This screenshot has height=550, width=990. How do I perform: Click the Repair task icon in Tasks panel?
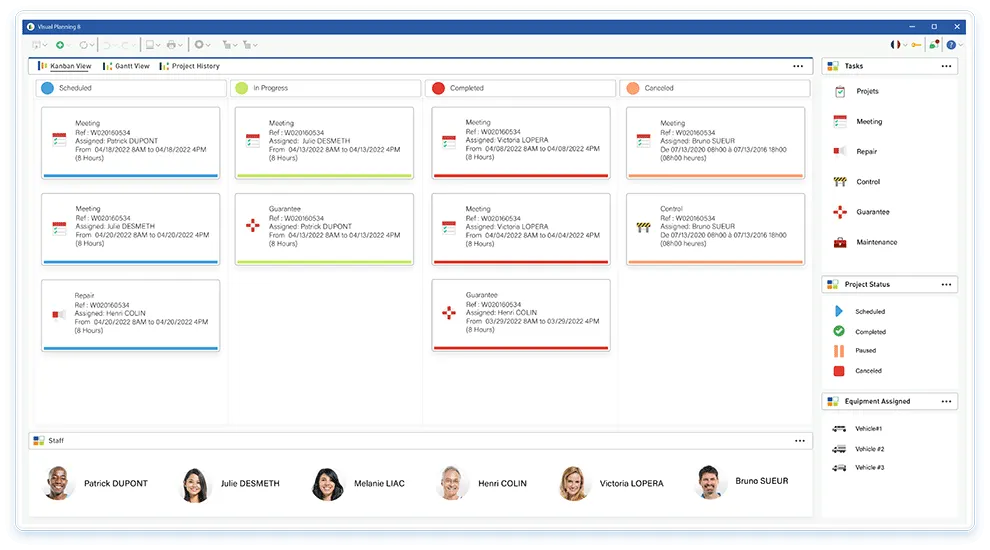pos(840,152)
